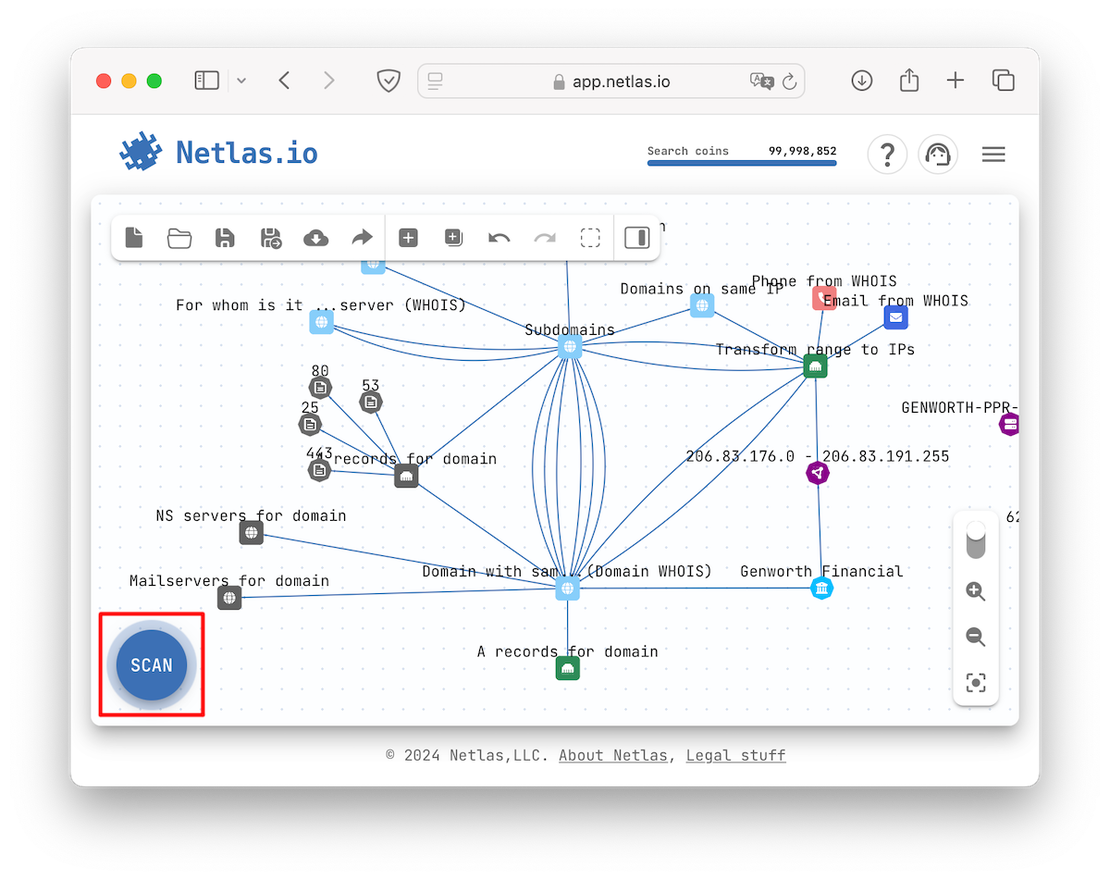Toggle the side panel view
Screen dimensions: 1110x880
pos(637,237)
